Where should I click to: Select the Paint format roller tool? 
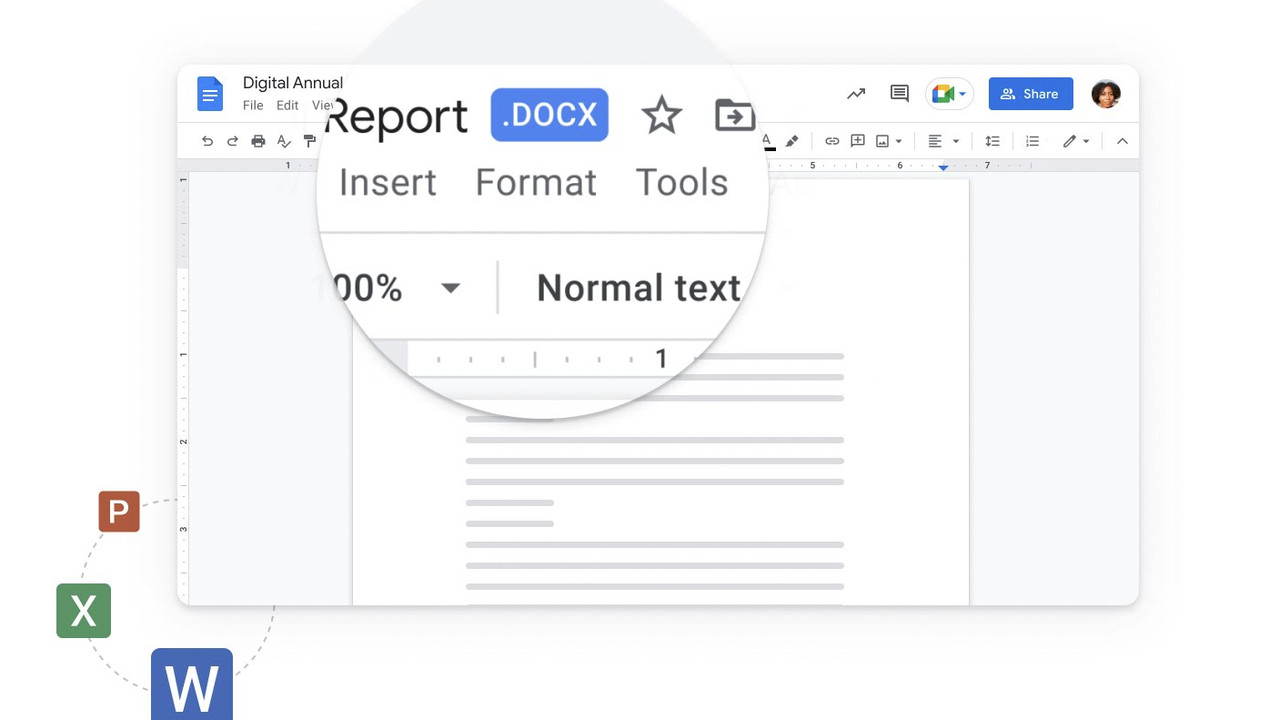(309, 142)
